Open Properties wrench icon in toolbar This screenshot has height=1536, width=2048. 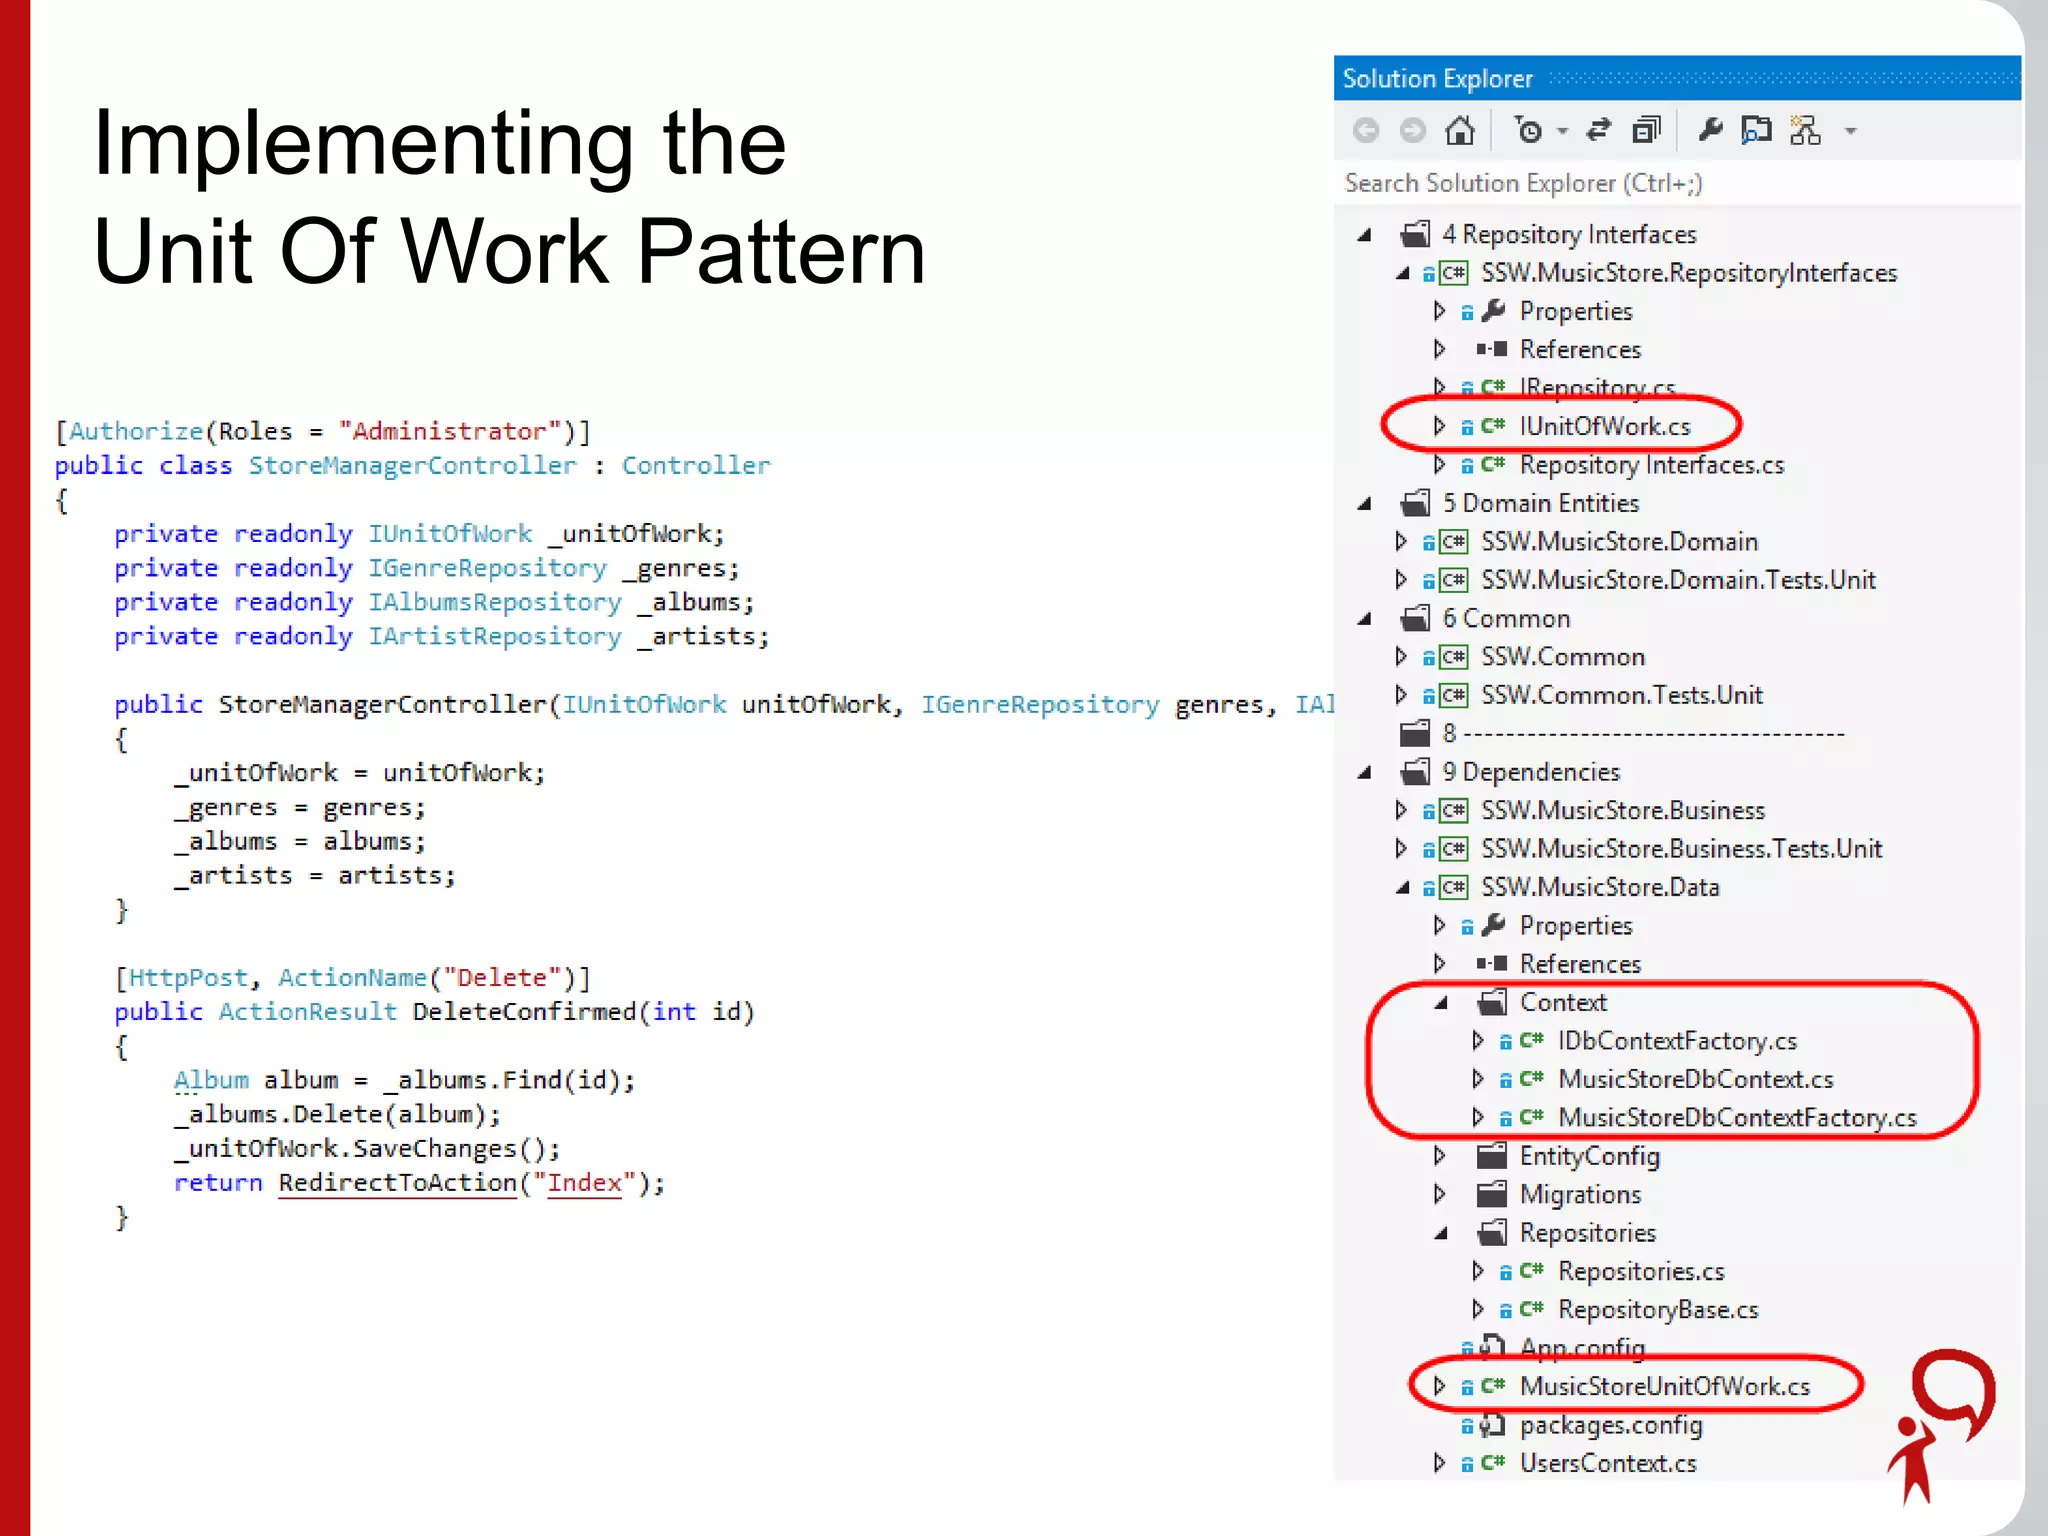click(x=1711, y=130)
